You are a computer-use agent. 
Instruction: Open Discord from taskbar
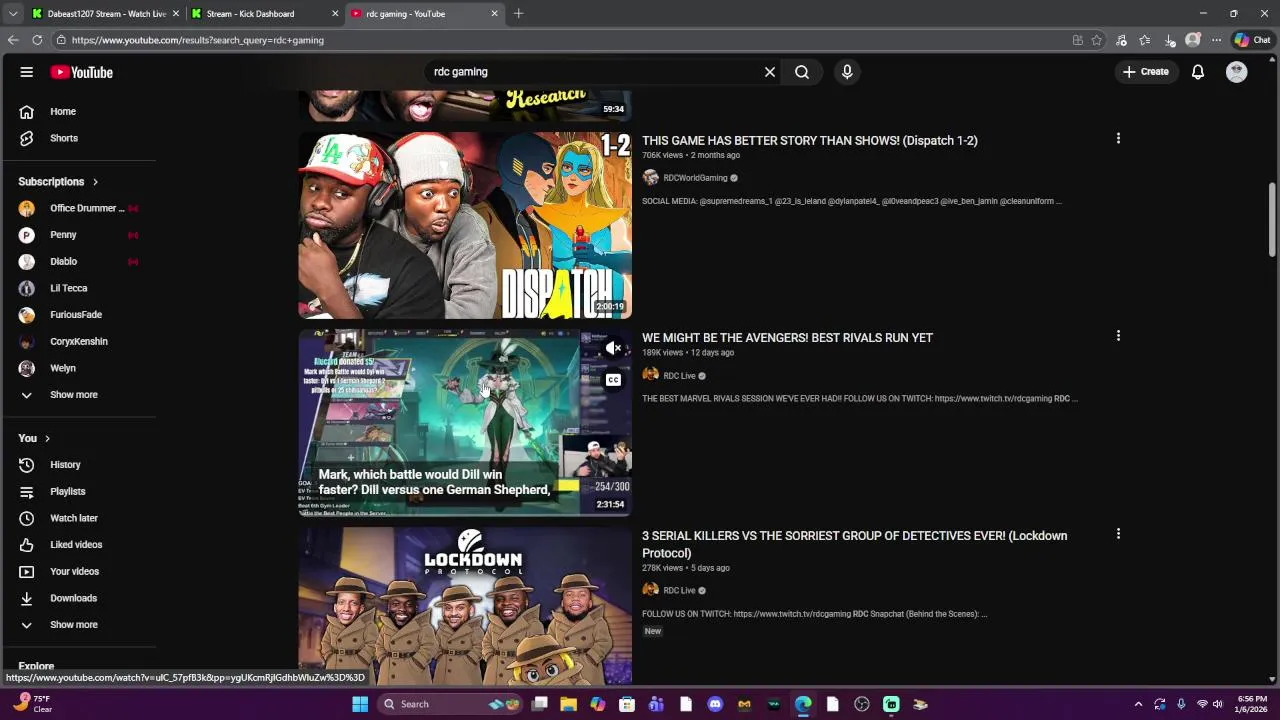click(x=715, y=704)
